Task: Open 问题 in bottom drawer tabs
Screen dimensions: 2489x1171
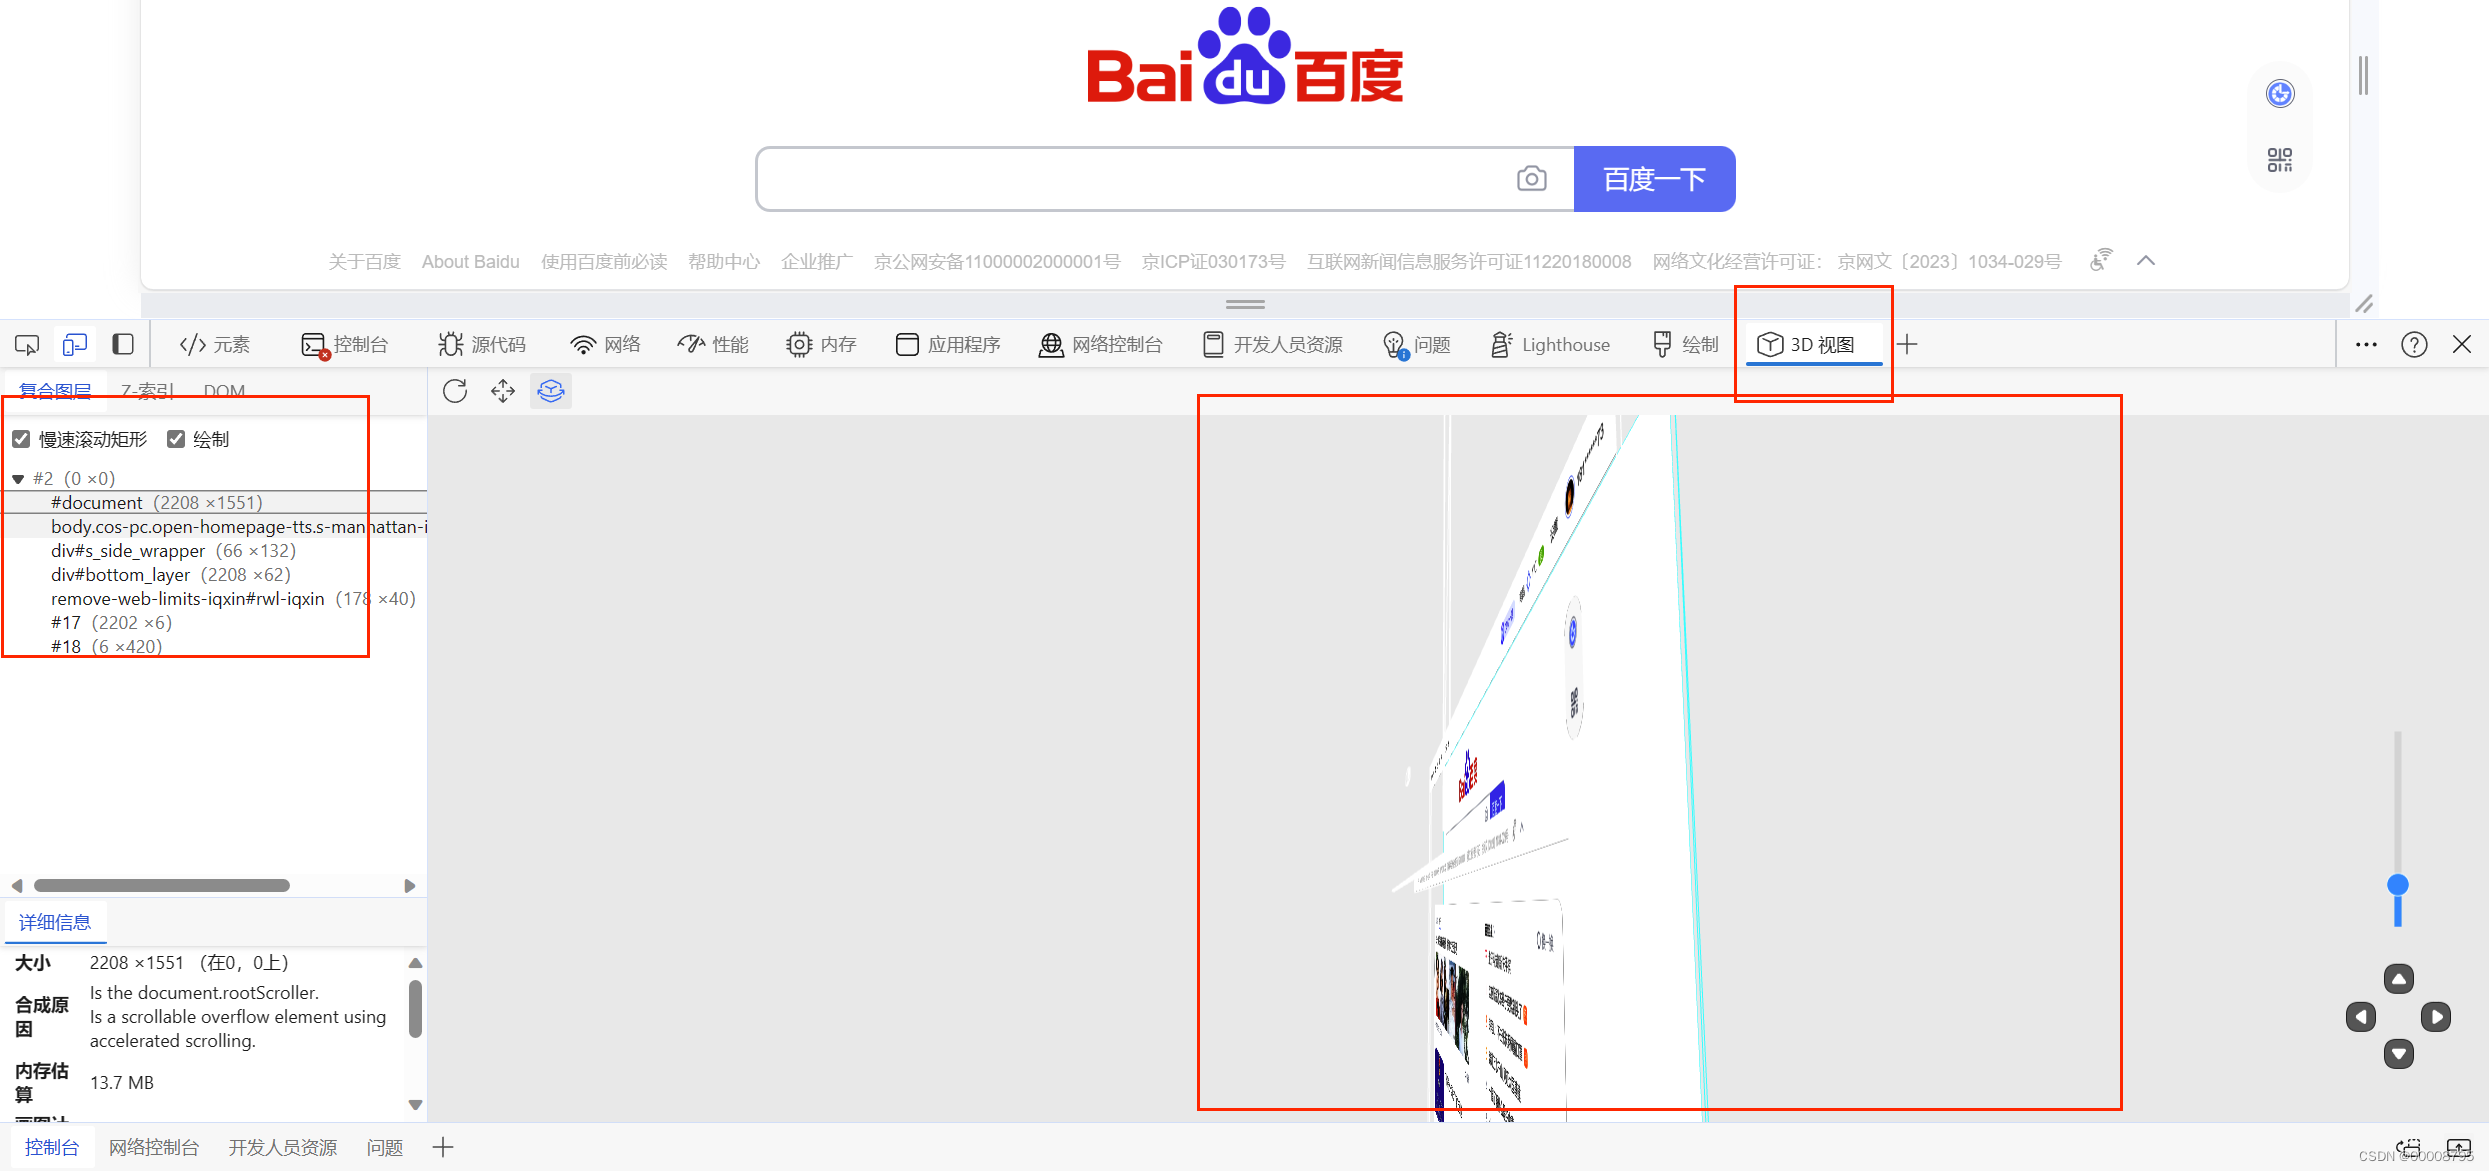Action: click(x=385, y=1147)
